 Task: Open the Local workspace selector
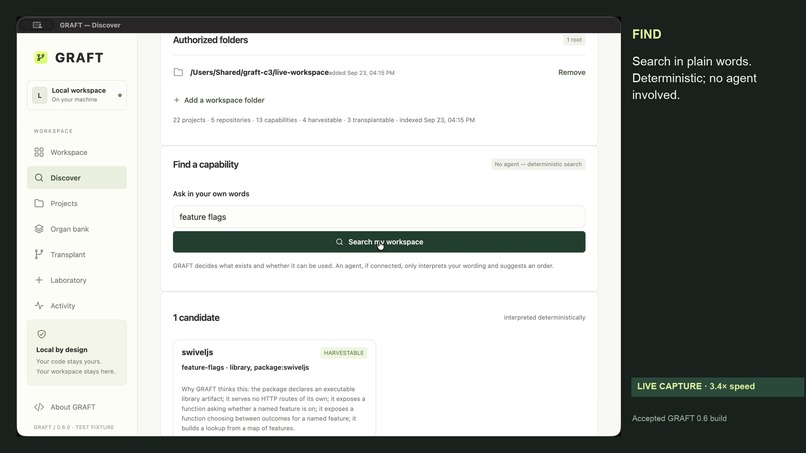tap(77, 95)
